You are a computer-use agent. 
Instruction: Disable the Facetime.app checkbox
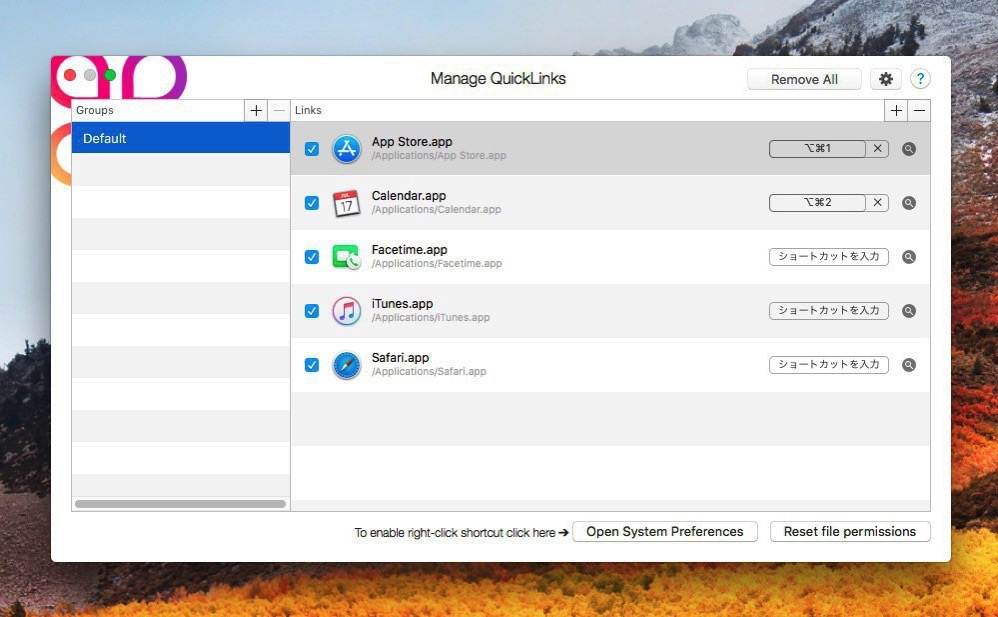tap(311, 257)
